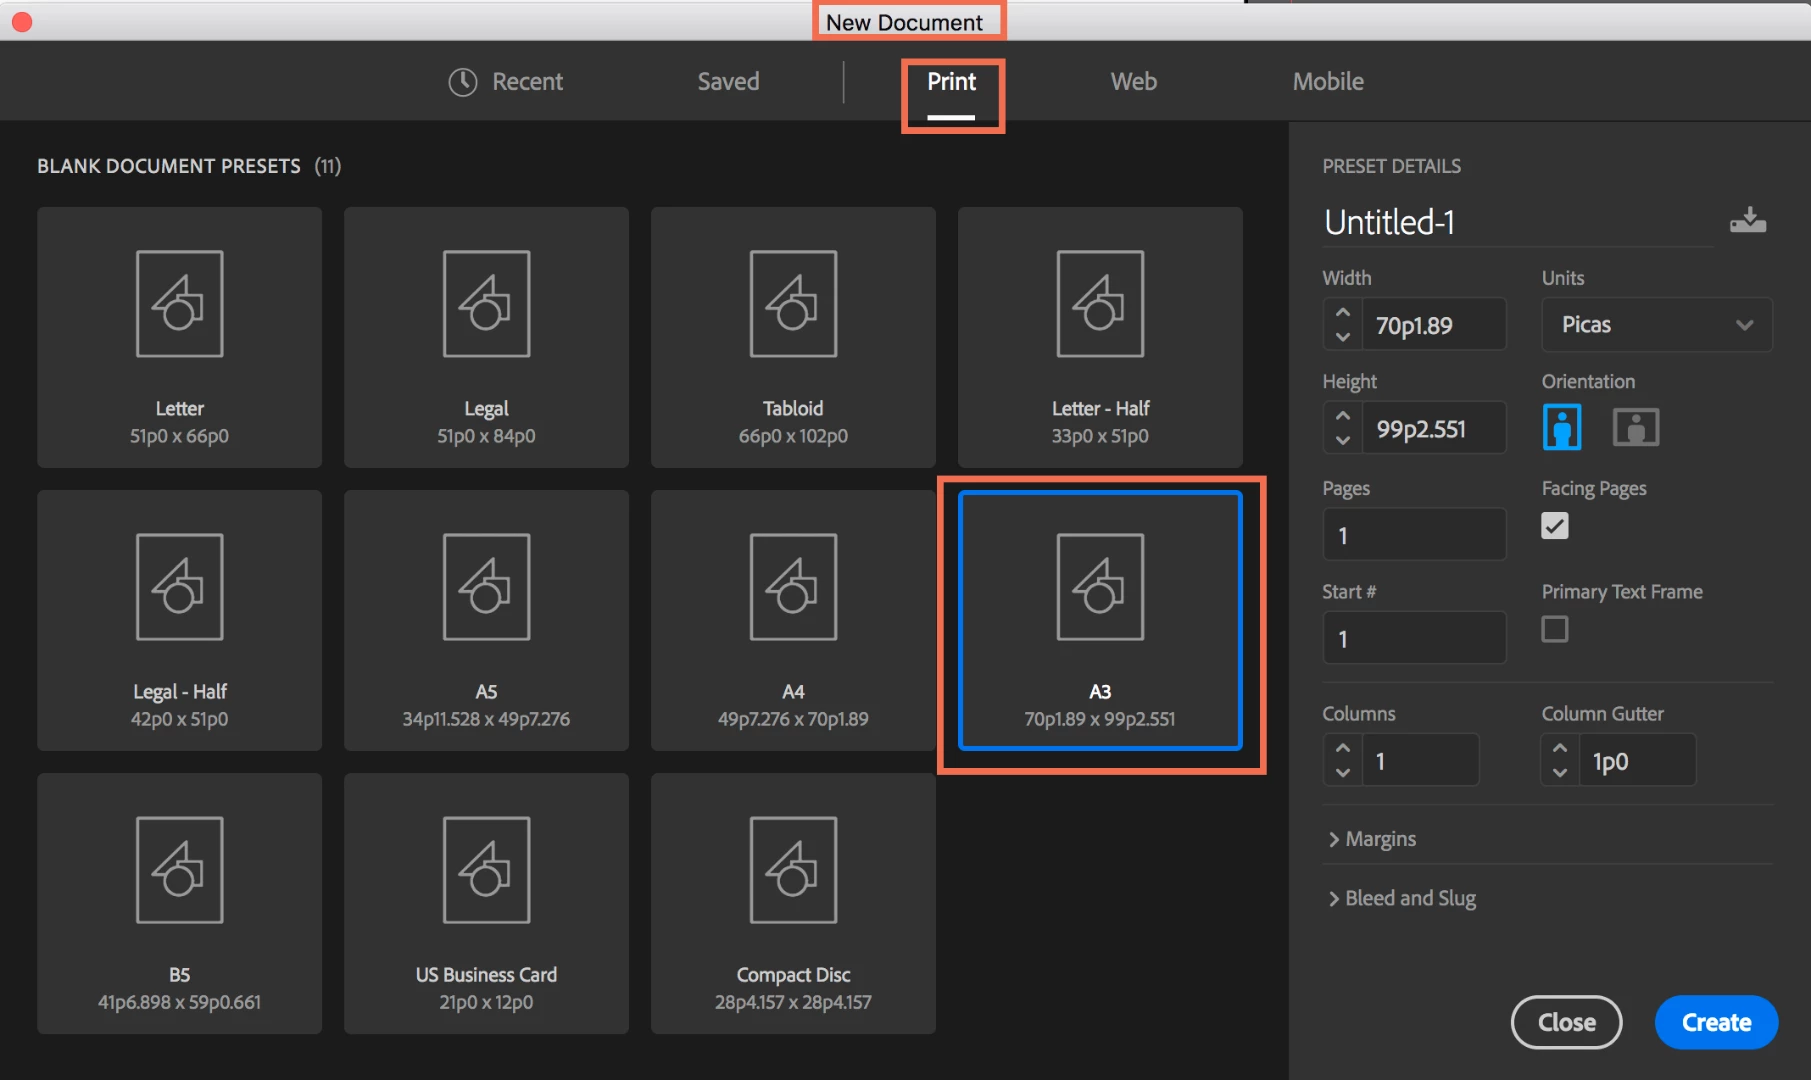Click the Create button

pyautogui.click(x=1716, y=1022)
